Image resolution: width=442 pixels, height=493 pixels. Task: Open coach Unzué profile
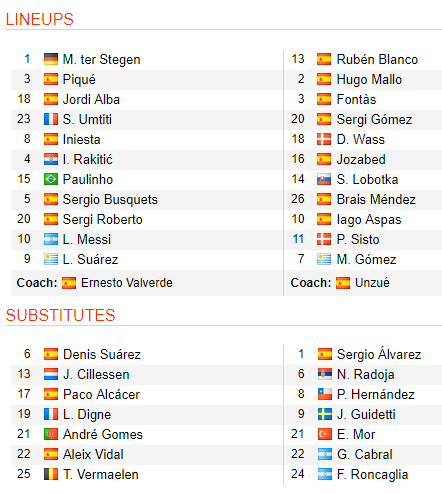click(x=372, y=283)
